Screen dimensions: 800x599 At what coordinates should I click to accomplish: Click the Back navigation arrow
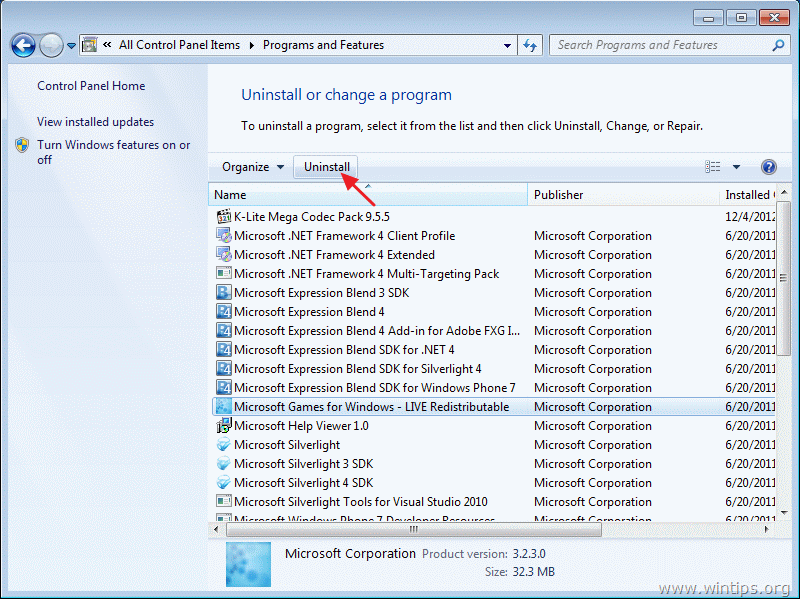[23, 46]
